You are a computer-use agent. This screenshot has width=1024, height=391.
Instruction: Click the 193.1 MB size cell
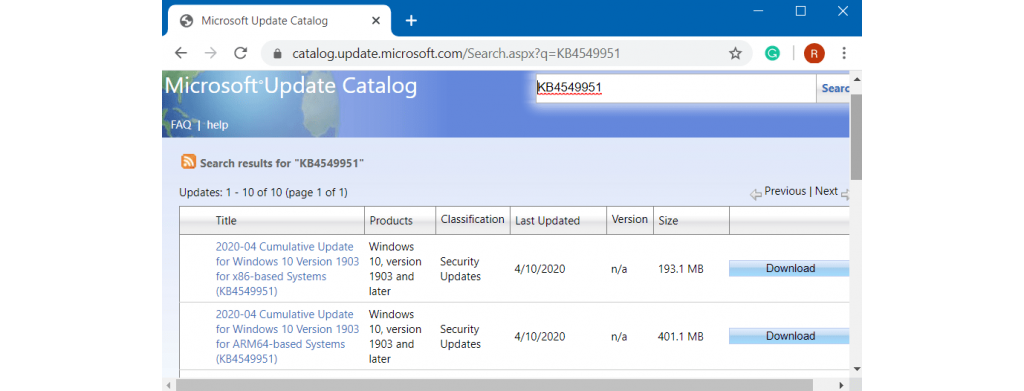[680, 269]
